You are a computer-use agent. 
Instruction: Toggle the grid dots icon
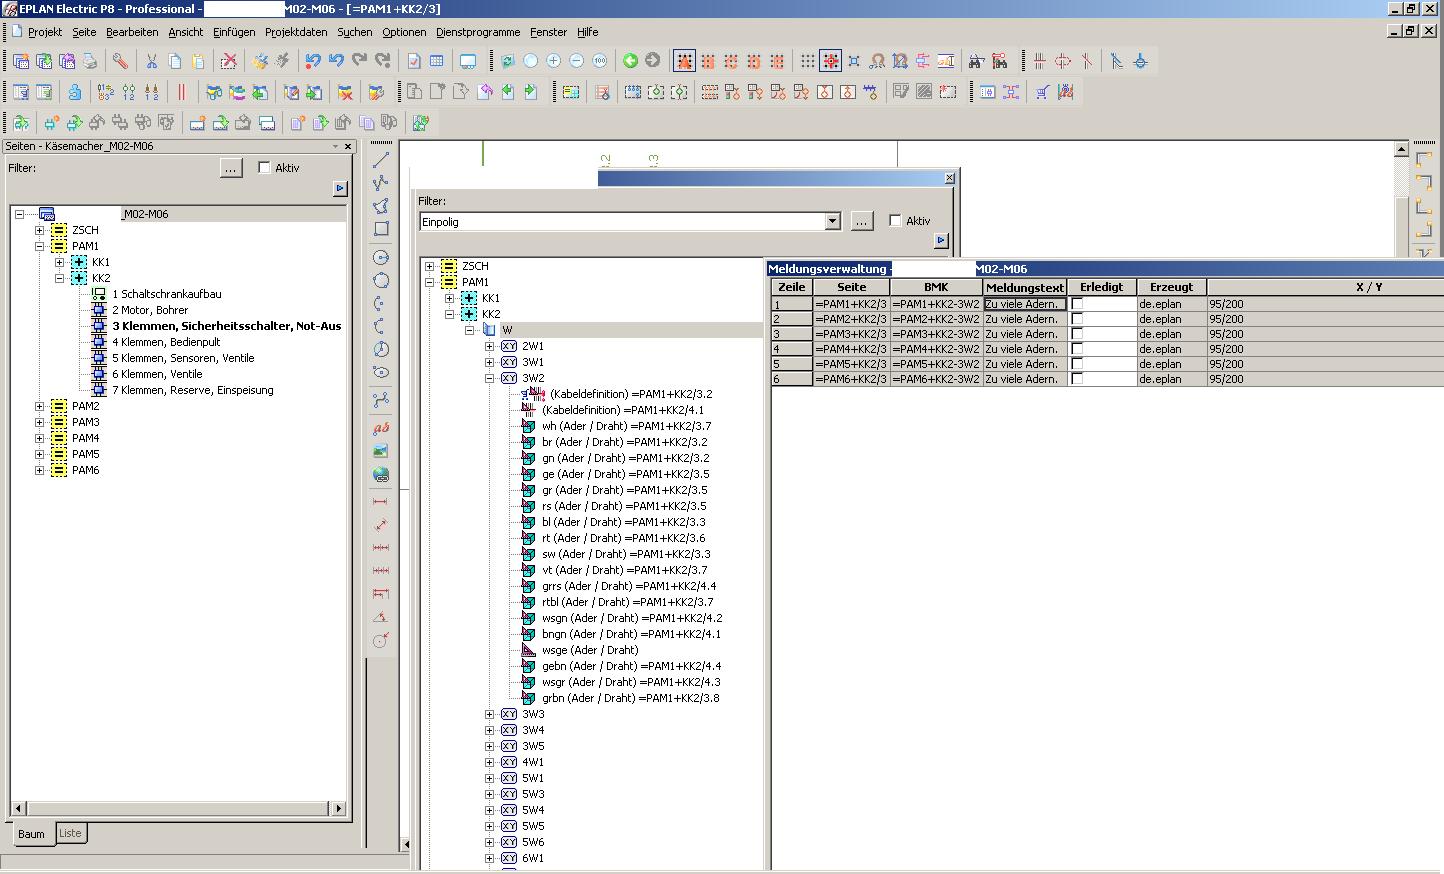[807, 61]
